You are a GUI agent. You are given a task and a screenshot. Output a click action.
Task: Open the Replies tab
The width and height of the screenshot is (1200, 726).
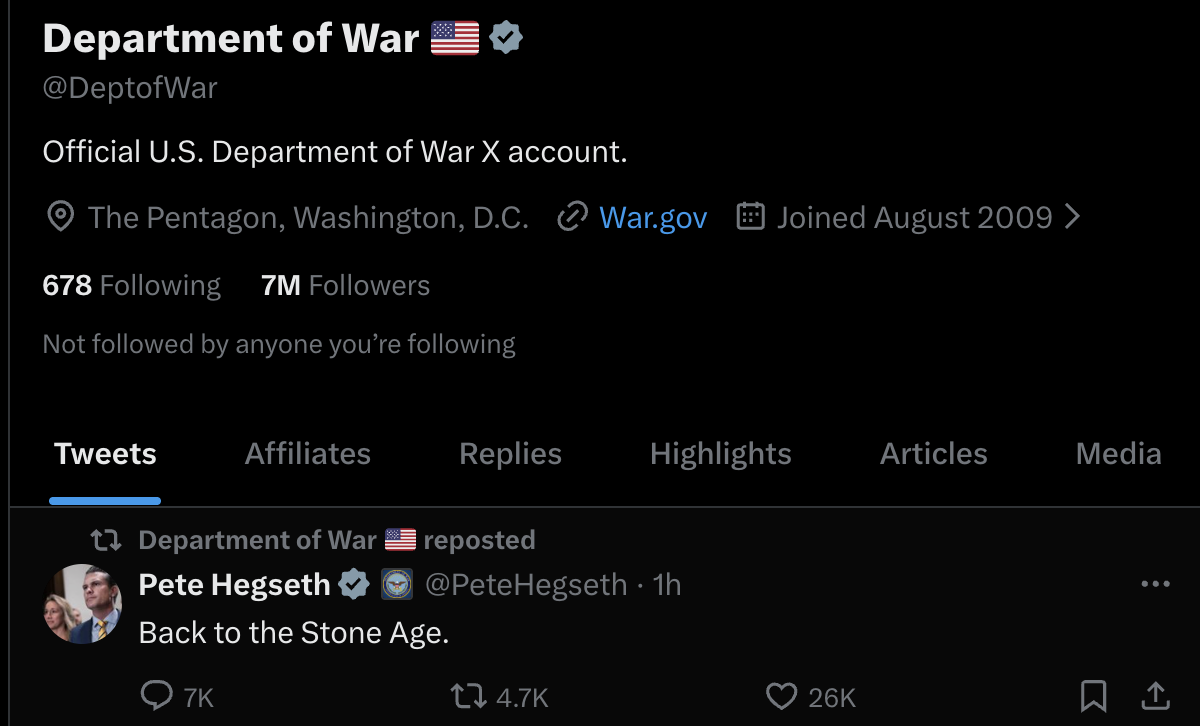[510, 454]
